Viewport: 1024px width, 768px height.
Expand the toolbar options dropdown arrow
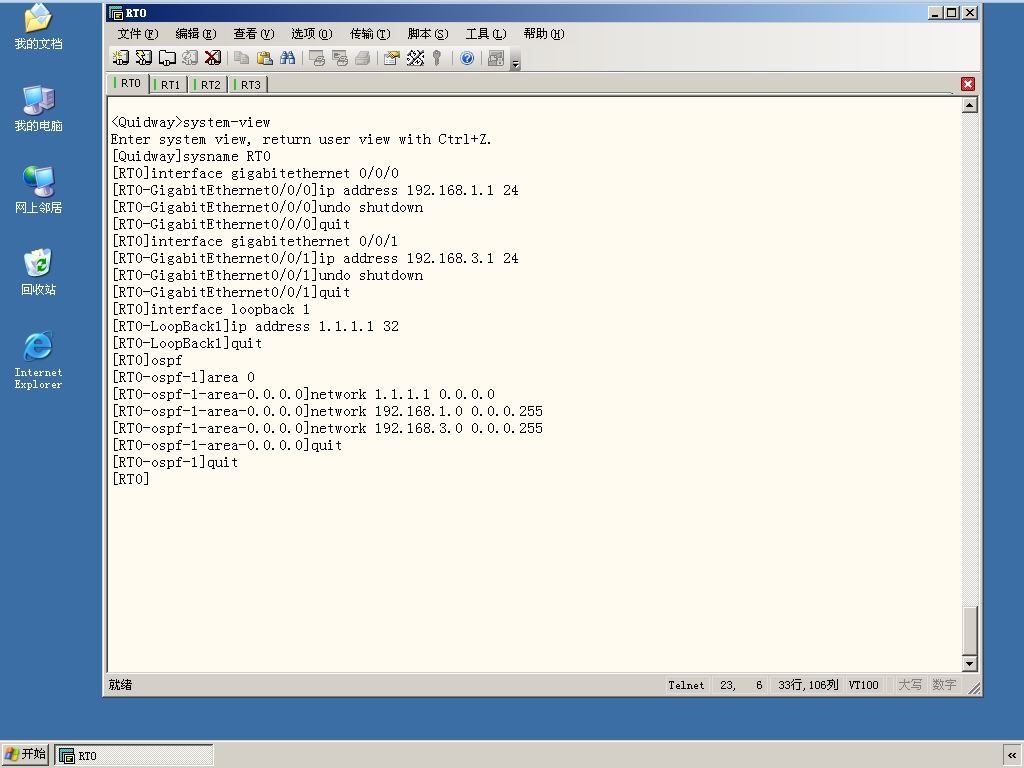click(x=515, y=63)
